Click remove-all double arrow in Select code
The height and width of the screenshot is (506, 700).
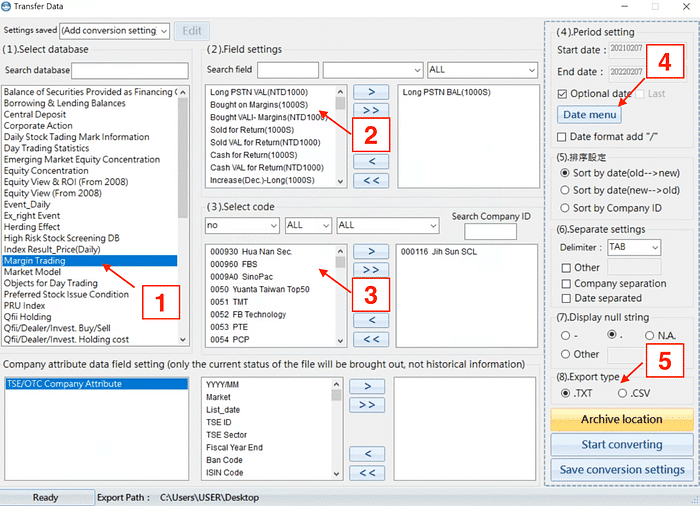click(371, 339)
